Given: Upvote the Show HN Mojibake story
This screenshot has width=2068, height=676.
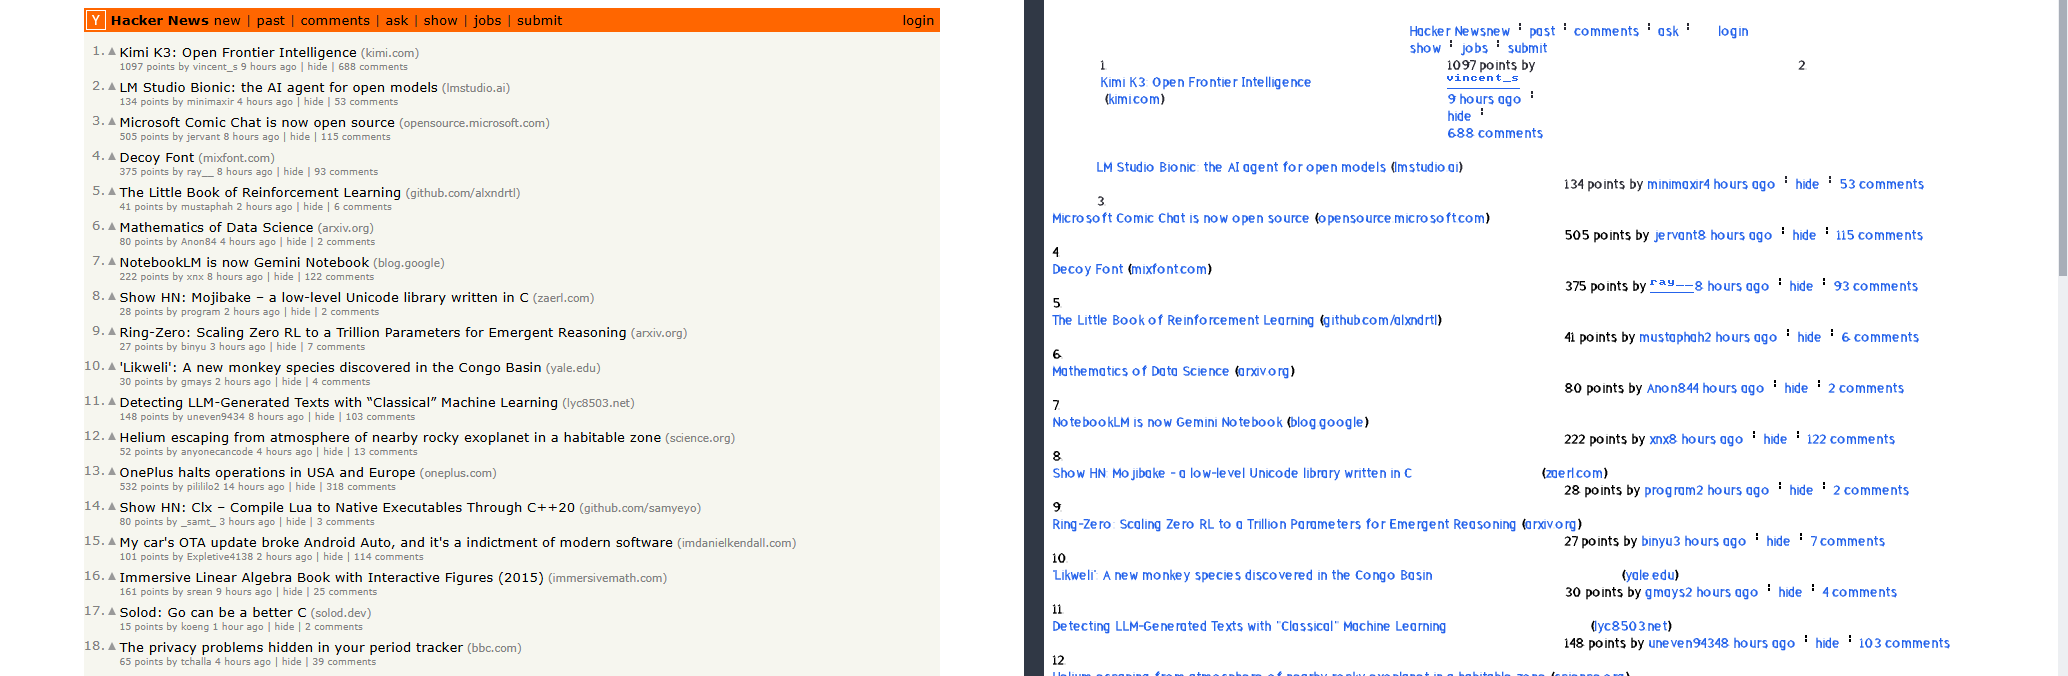Looking at the screenshot, I should pyautogui.click(x=112, y=296).
